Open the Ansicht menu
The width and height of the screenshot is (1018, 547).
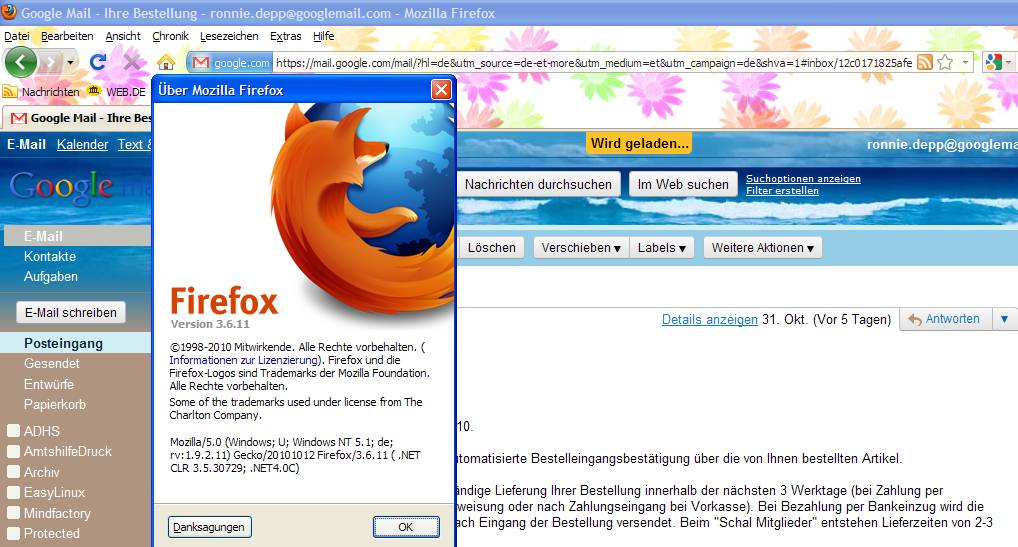coord(123,36)
